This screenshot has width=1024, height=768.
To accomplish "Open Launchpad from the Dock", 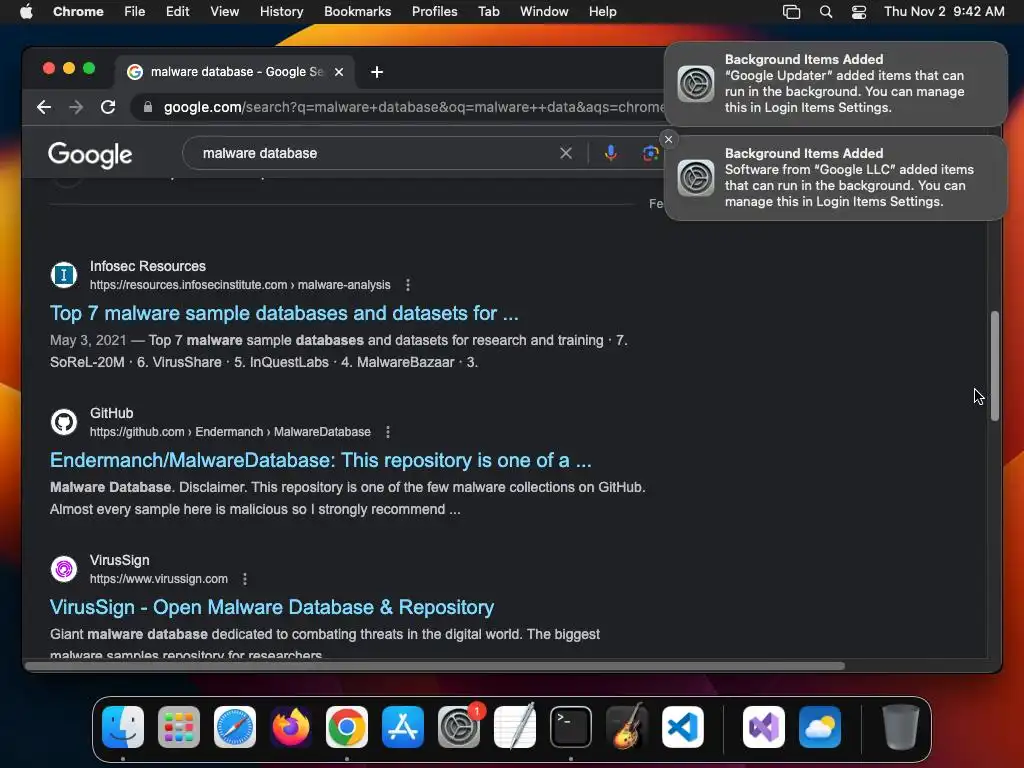I will (179, 727).
